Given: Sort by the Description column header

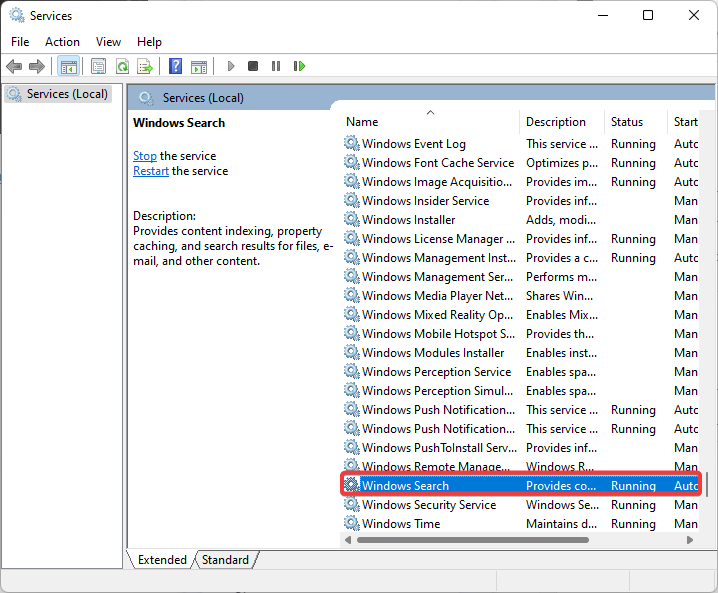Looking at the screenshot, I should coord(562,122).
